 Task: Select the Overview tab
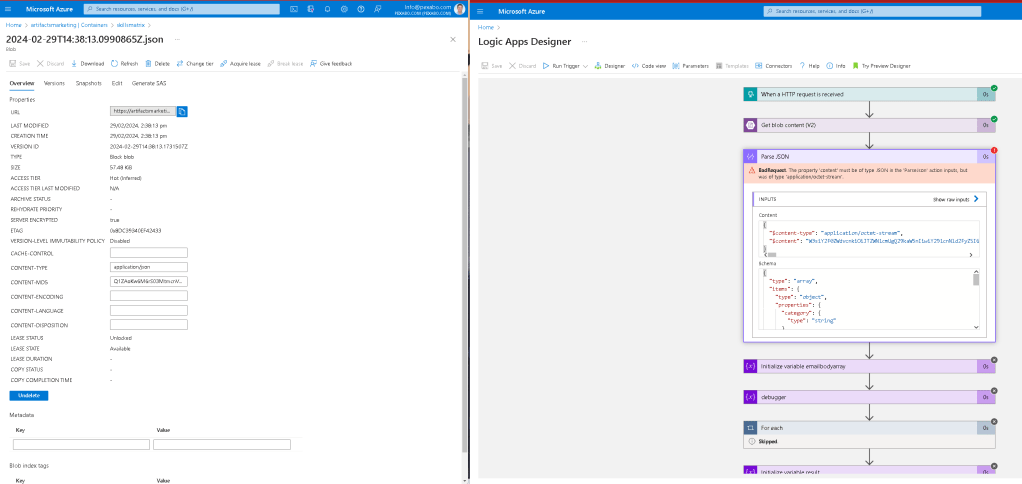tap(22, 83)
